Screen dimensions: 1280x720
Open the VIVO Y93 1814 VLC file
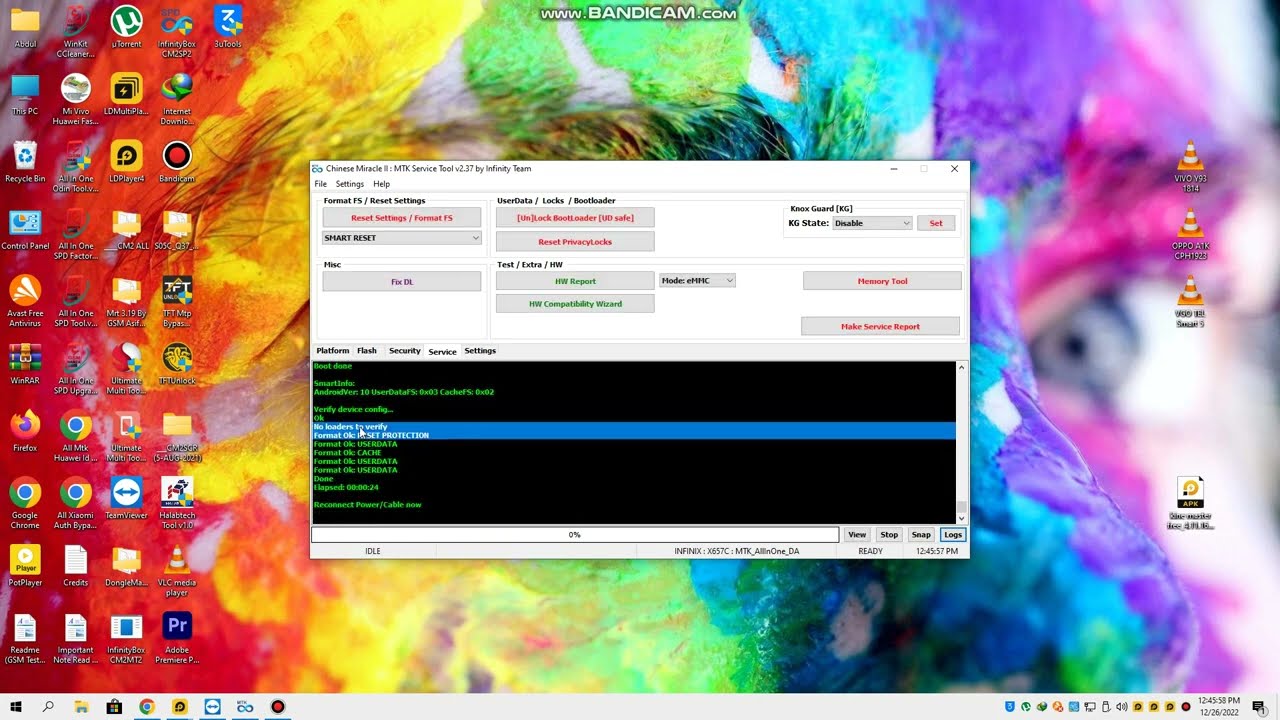click(1190, 167)
